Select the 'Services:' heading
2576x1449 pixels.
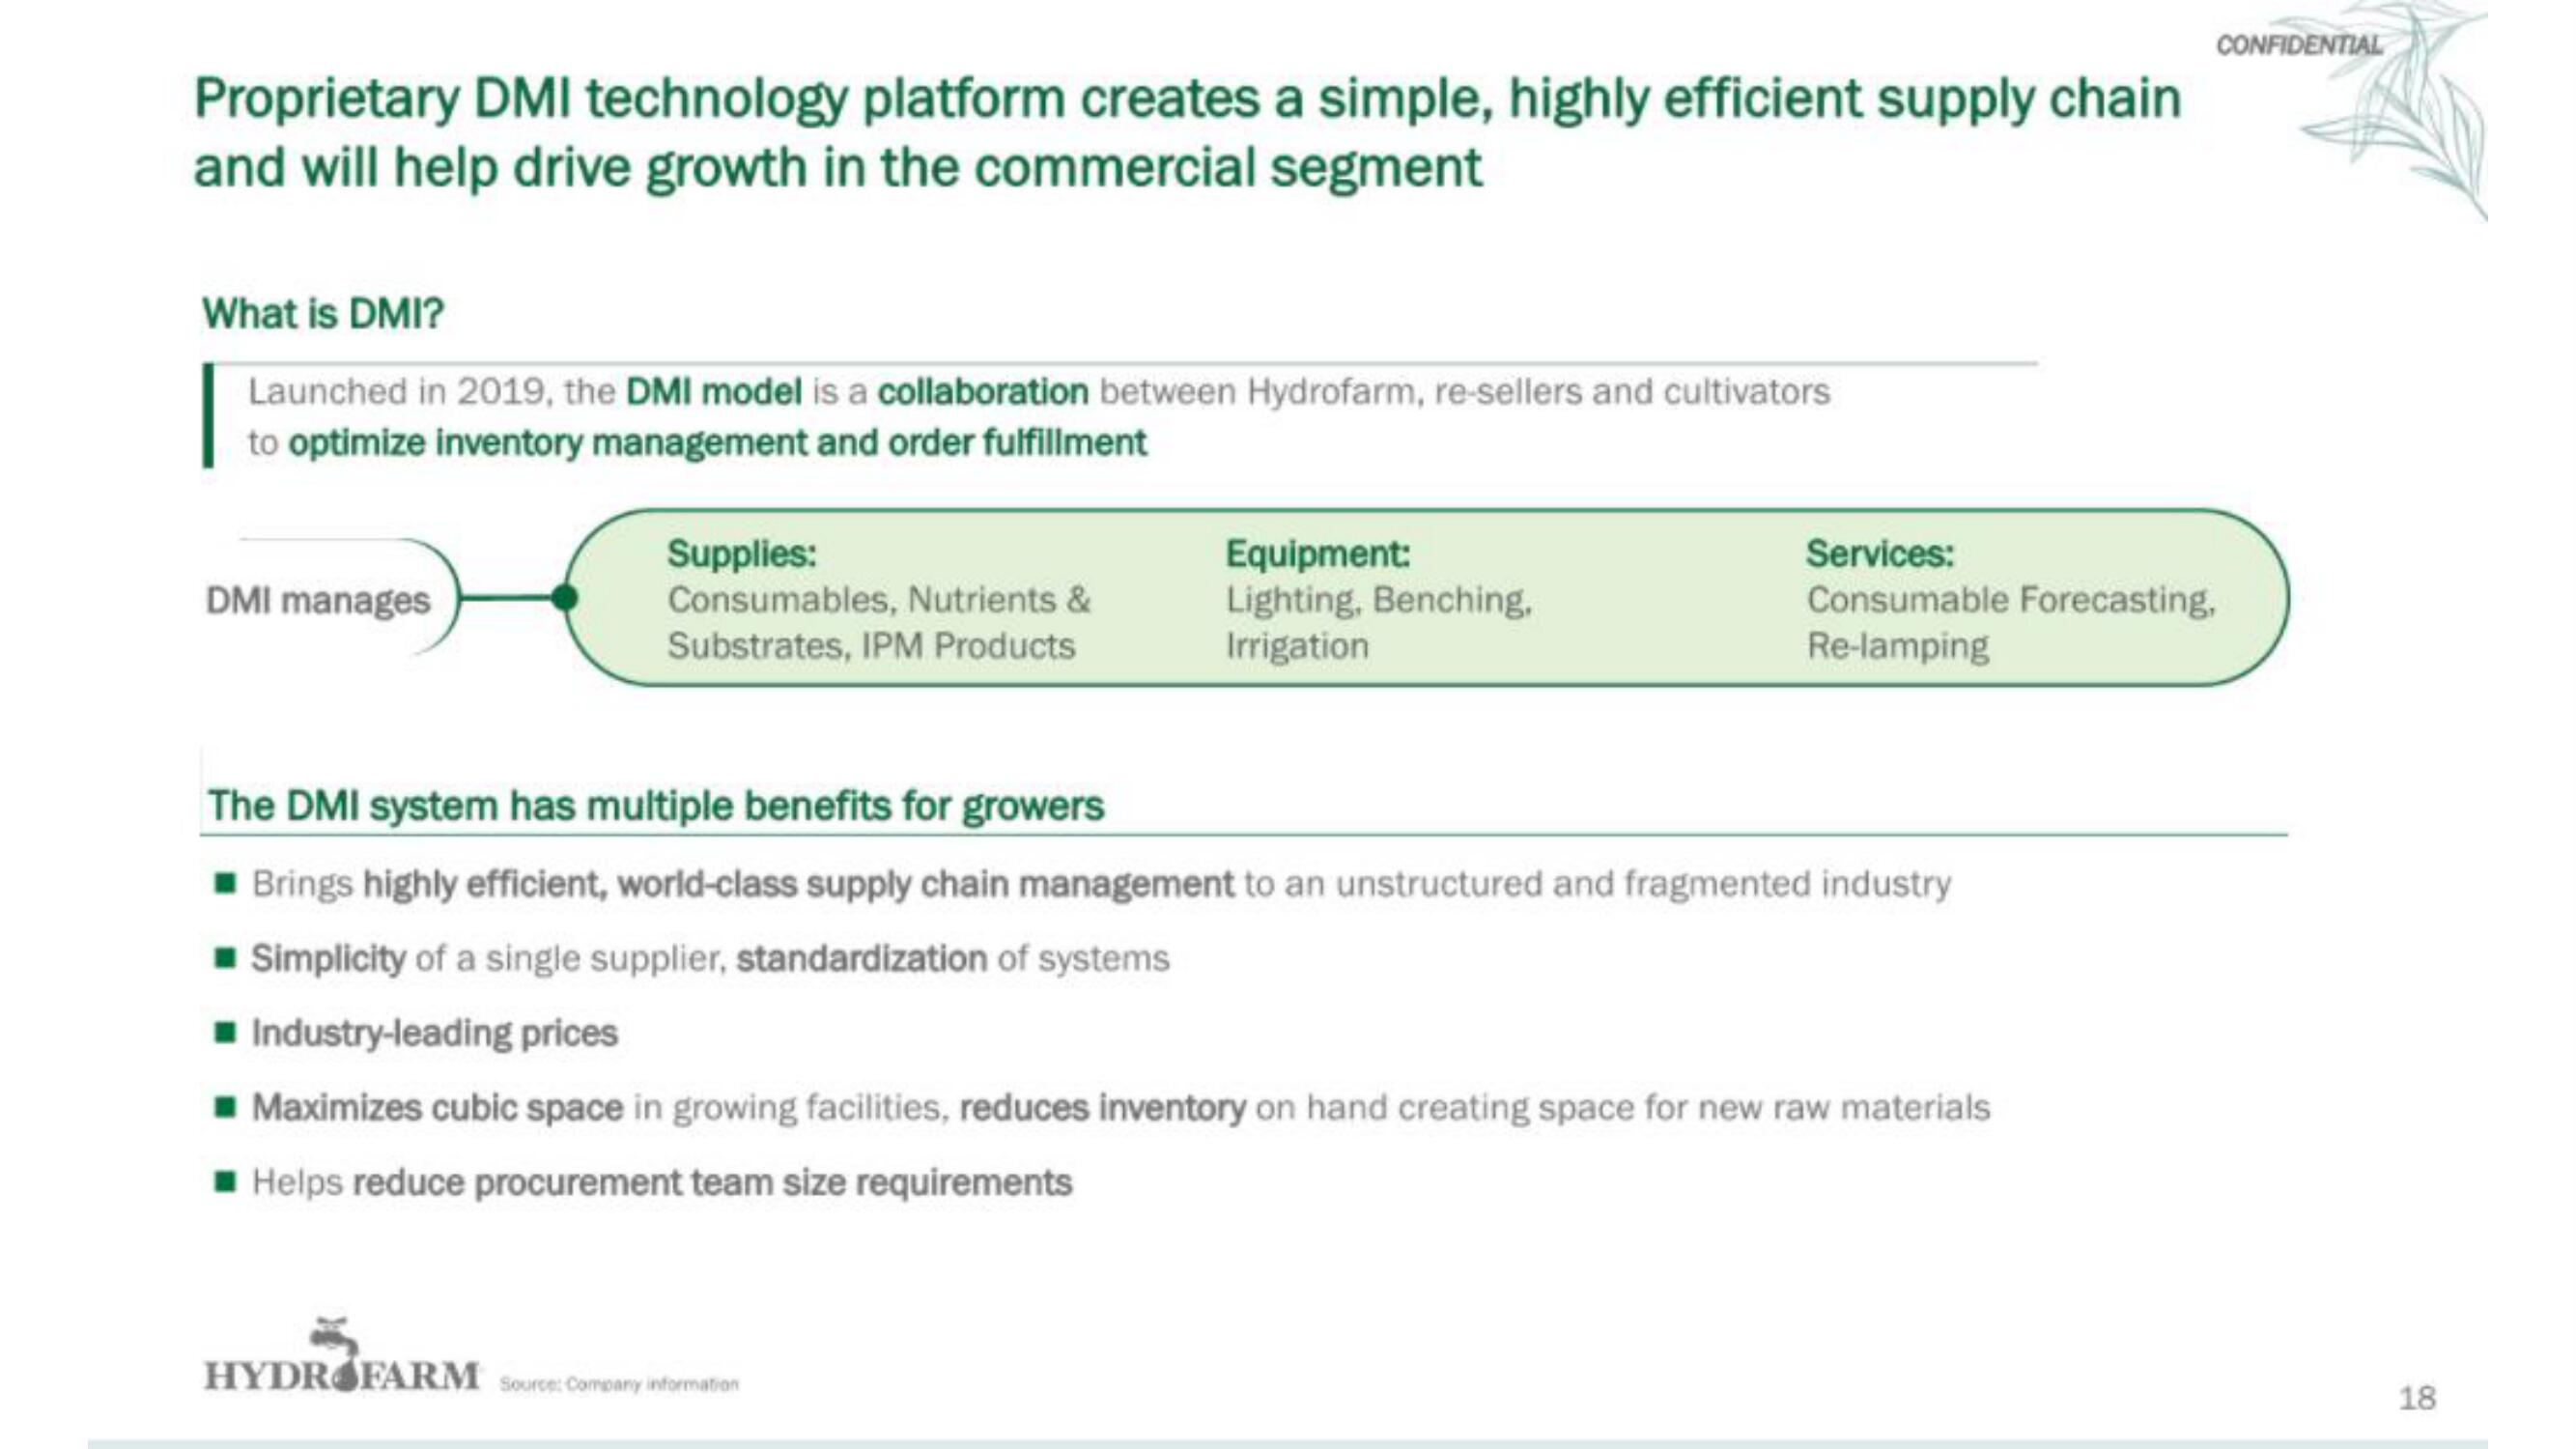[1880, 553]
